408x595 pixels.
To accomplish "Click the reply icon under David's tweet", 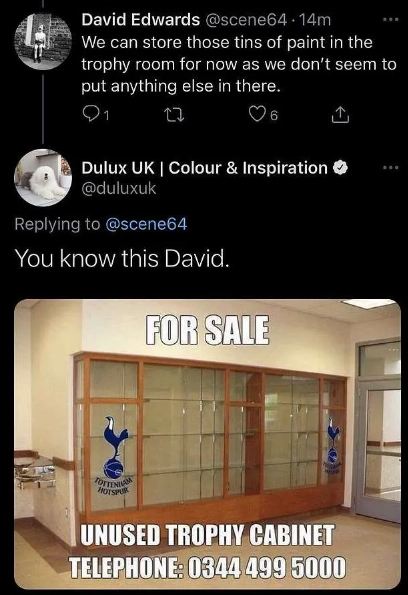I will click(90, 113).
